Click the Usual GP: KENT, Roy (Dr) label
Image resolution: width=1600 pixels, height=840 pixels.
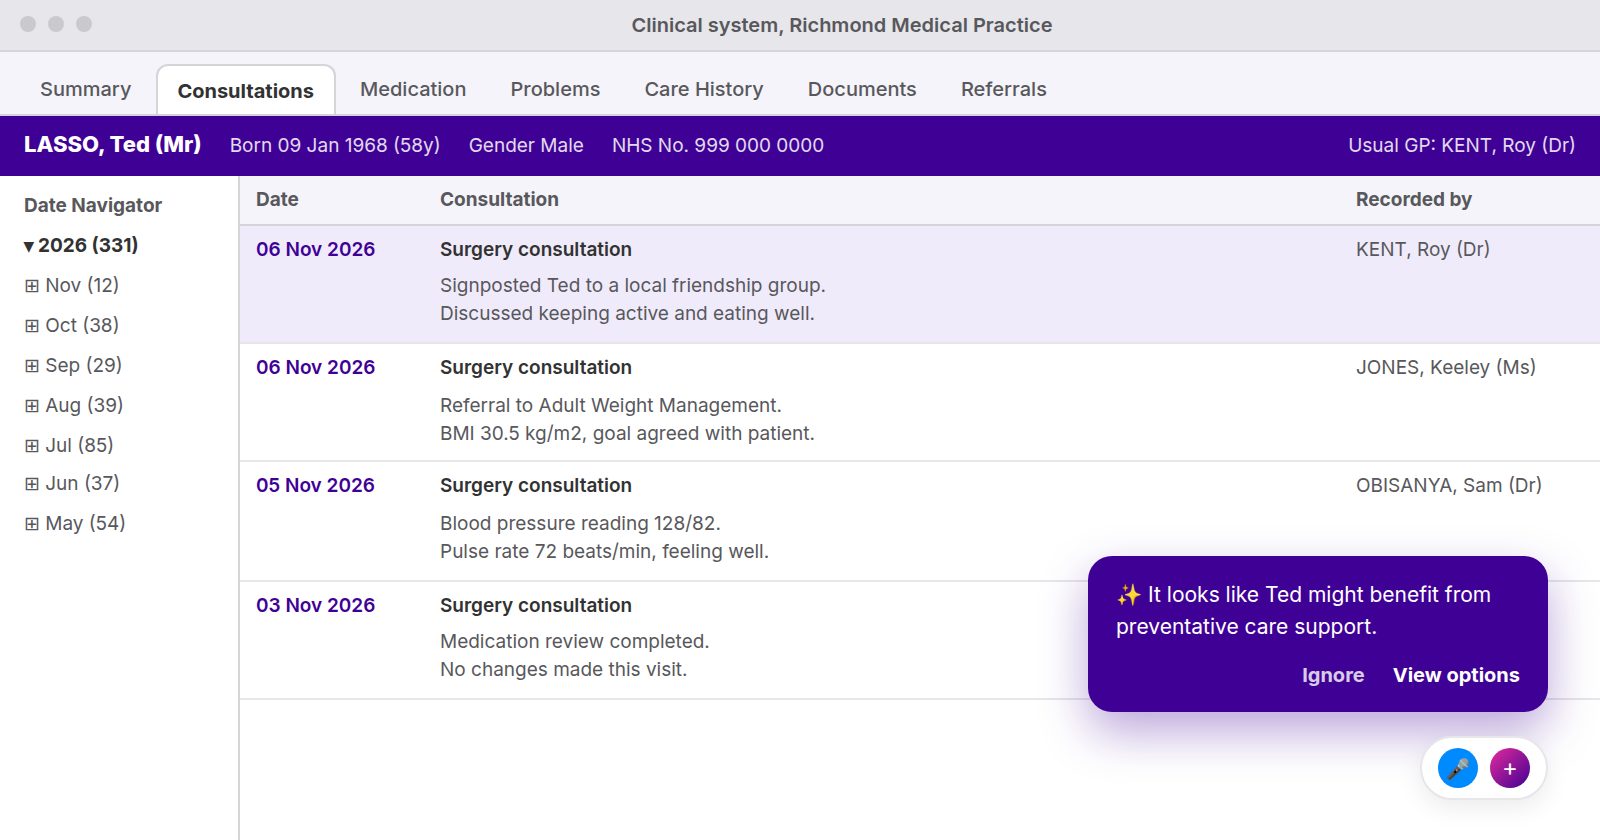coord(1462,145)
